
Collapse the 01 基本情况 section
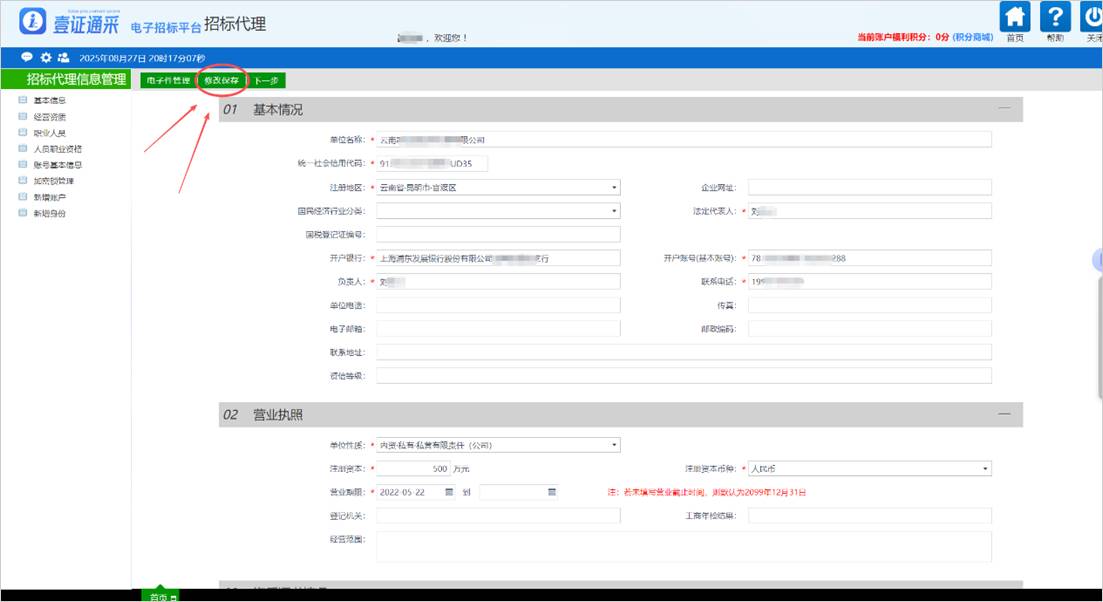pos(1004,108)
